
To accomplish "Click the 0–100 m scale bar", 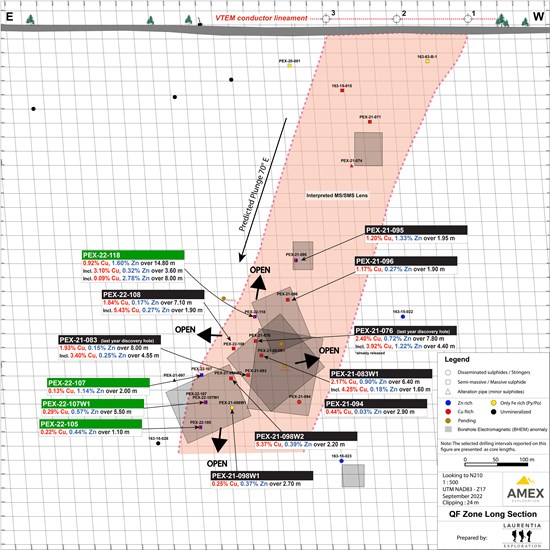I will (x=496, y=465).
